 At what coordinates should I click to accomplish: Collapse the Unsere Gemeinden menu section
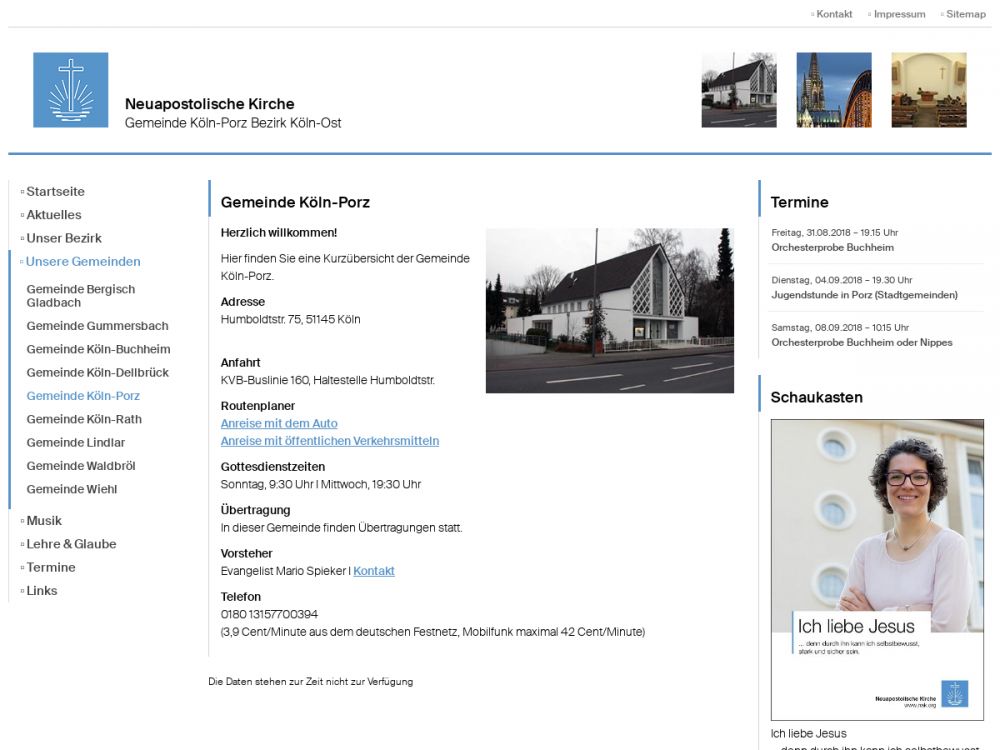pos(83,262)
